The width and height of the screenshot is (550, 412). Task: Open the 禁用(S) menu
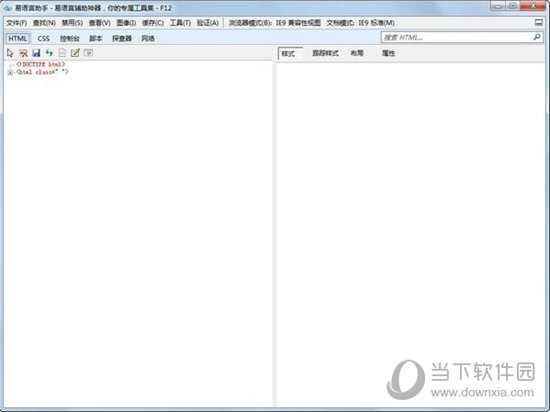tap(72, 23)
